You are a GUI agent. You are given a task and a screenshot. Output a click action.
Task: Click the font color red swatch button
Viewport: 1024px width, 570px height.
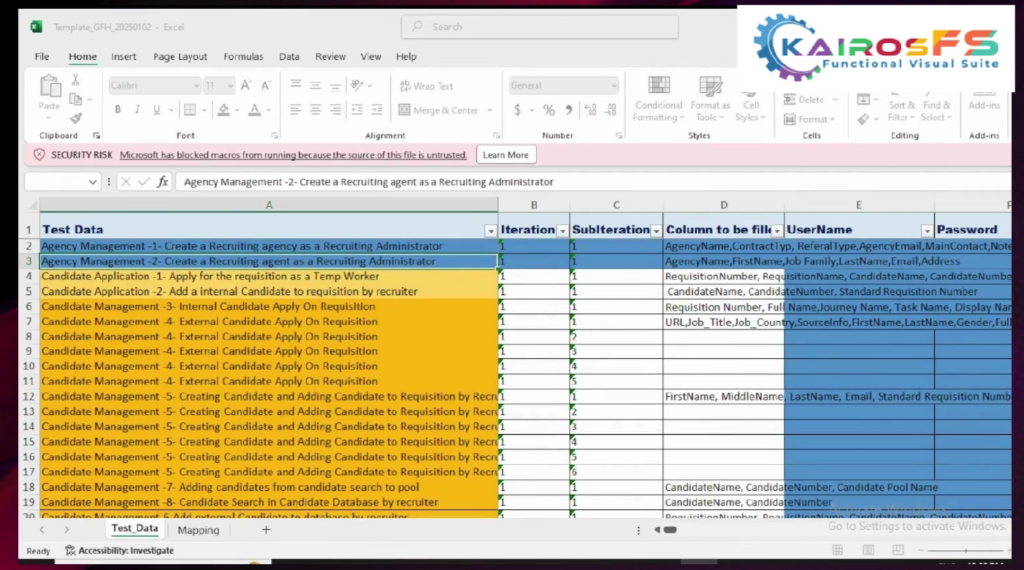254,110
